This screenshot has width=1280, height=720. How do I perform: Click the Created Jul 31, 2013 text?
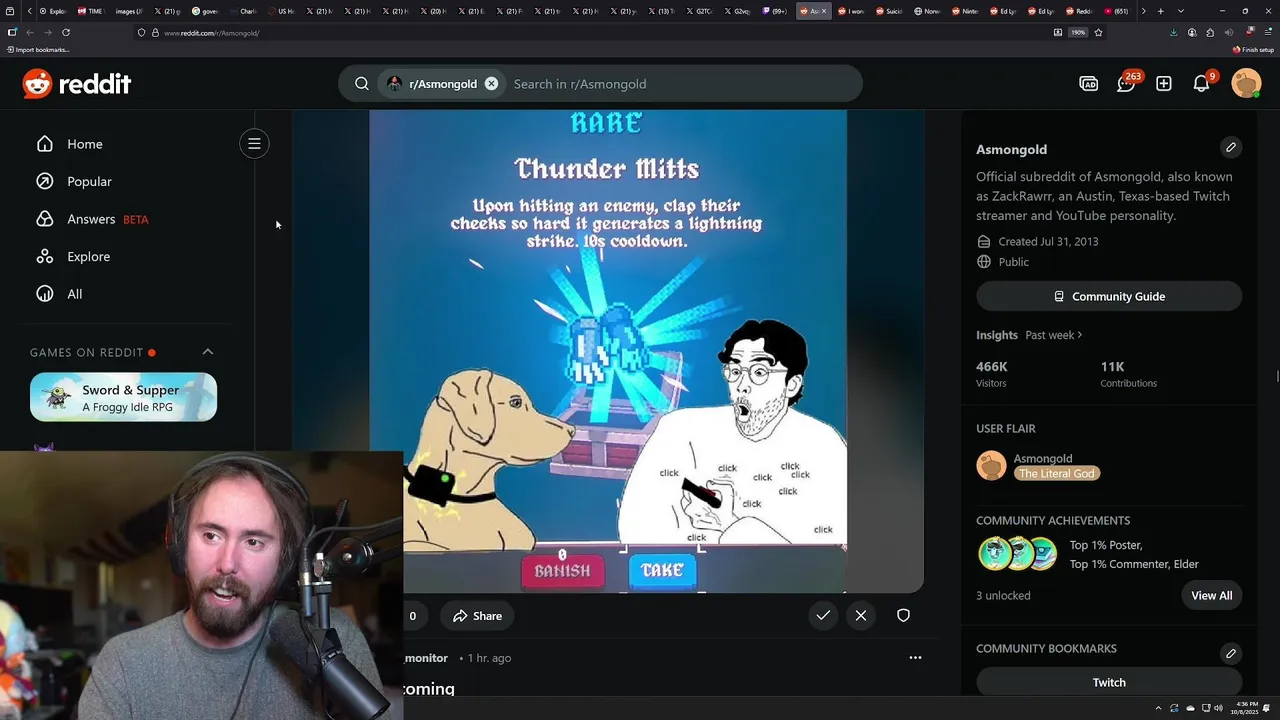tap(1048, 241)
